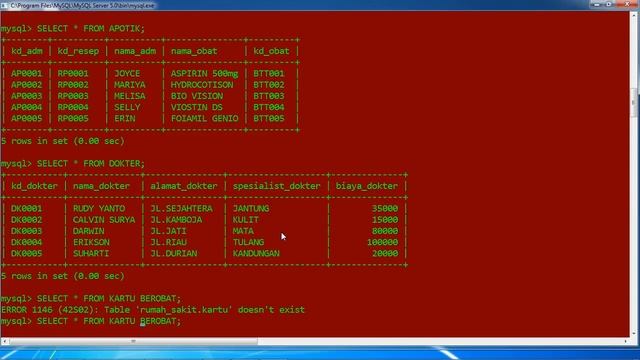This screenshot has height=360, width=640.
Task: Click the ERROR 1146 message line
Action: point(153,310)
